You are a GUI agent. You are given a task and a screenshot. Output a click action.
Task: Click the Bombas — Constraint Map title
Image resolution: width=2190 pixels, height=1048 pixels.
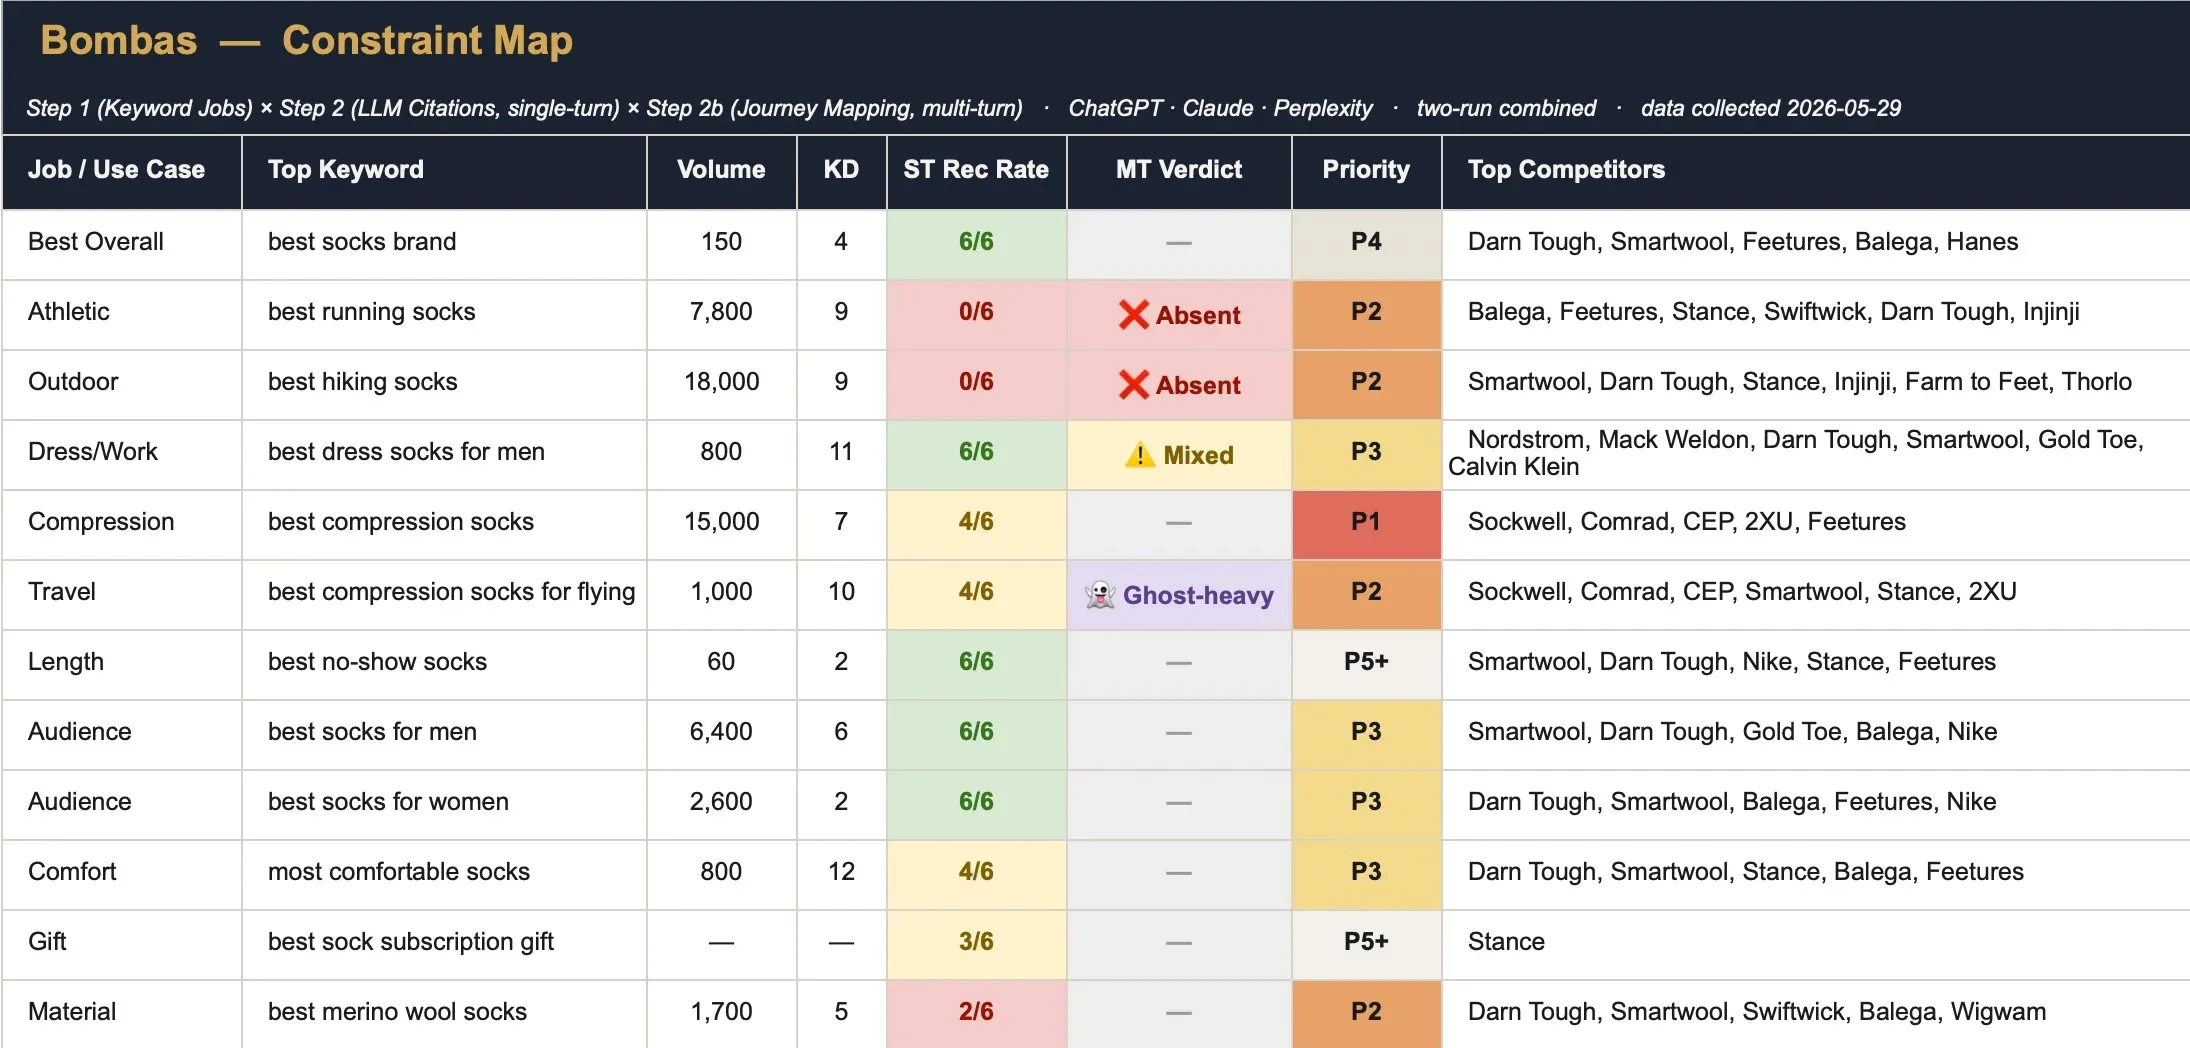point(306,40)
